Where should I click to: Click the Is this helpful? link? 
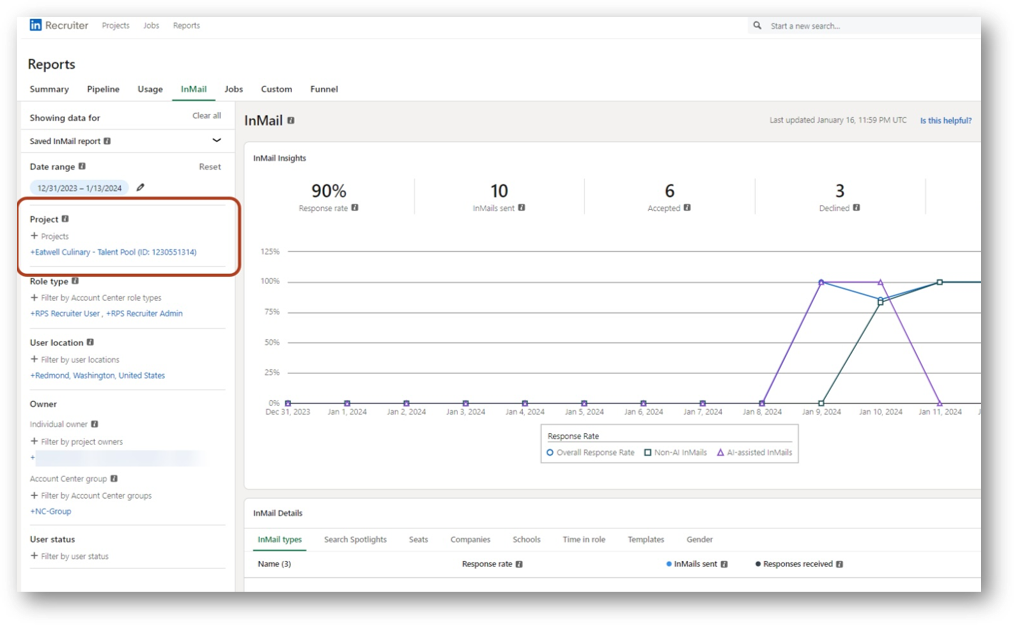pos(945,120)
